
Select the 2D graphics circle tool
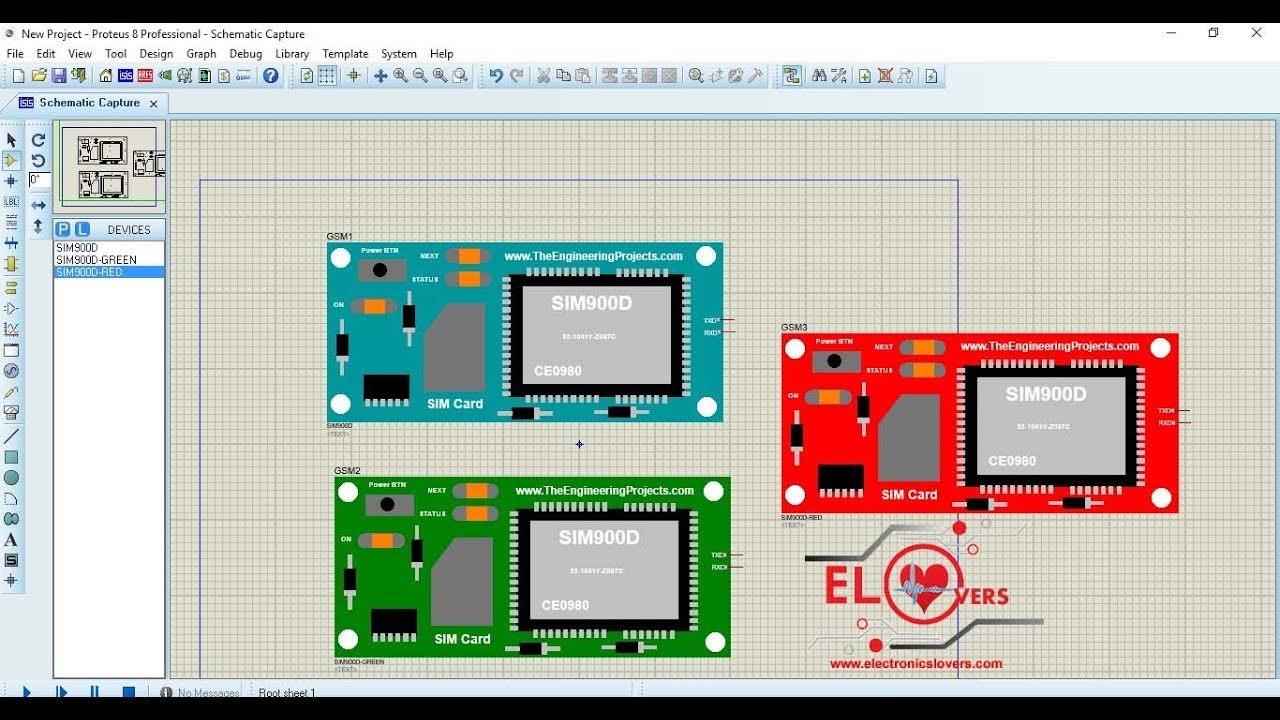point(11,478)
